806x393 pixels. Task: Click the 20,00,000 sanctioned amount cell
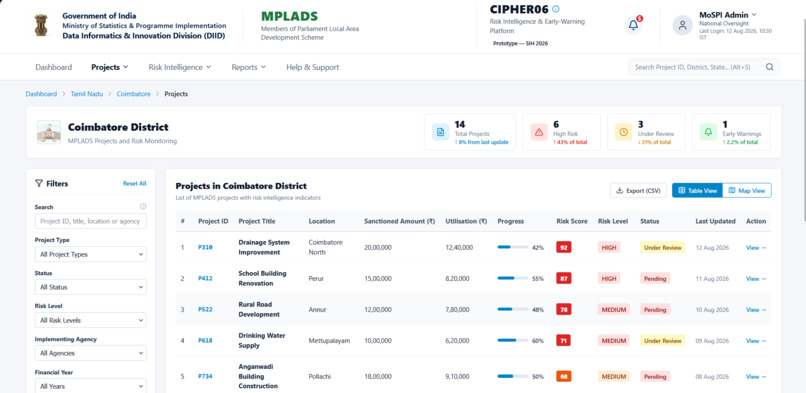(378, 248)
